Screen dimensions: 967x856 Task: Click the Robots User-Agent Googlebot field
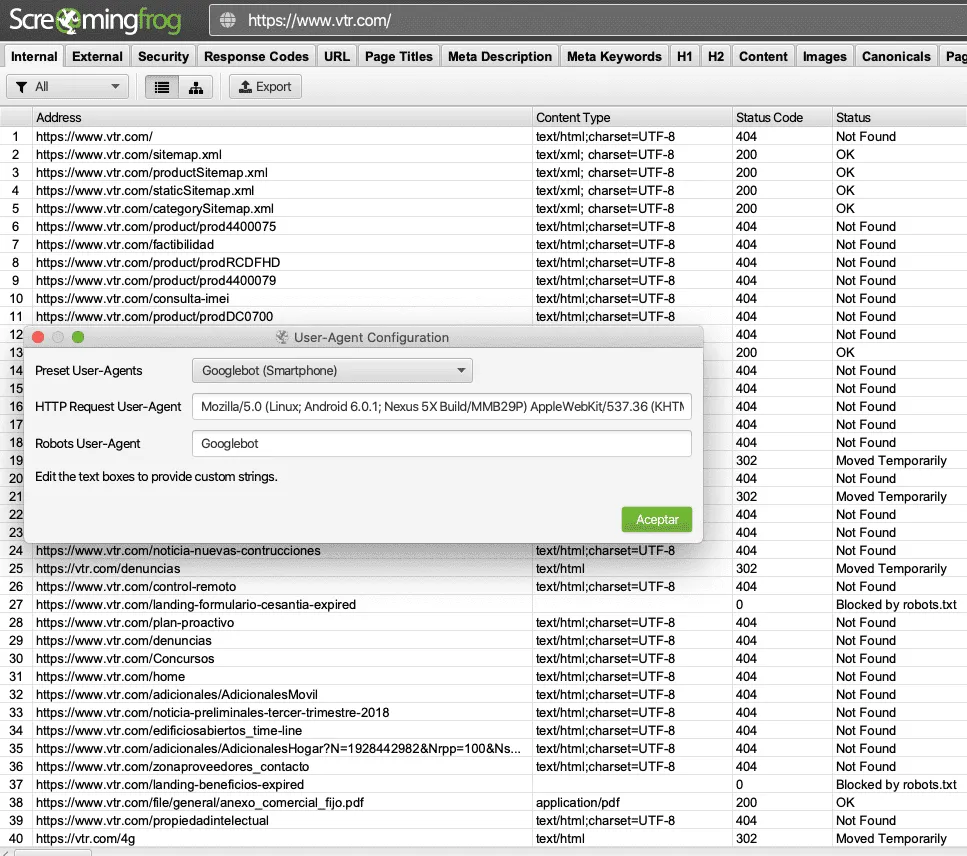tap(442, 443)
